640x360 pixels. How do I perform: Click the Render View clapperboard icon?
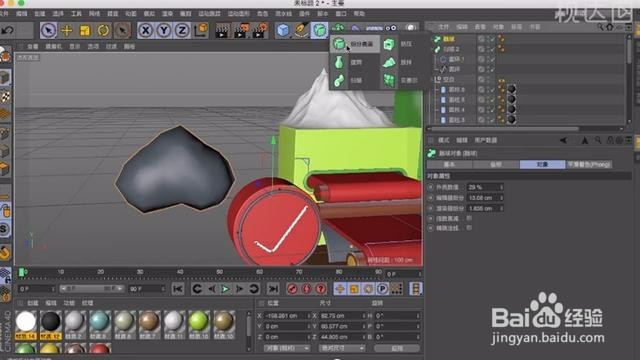click(x=222, y=31)
